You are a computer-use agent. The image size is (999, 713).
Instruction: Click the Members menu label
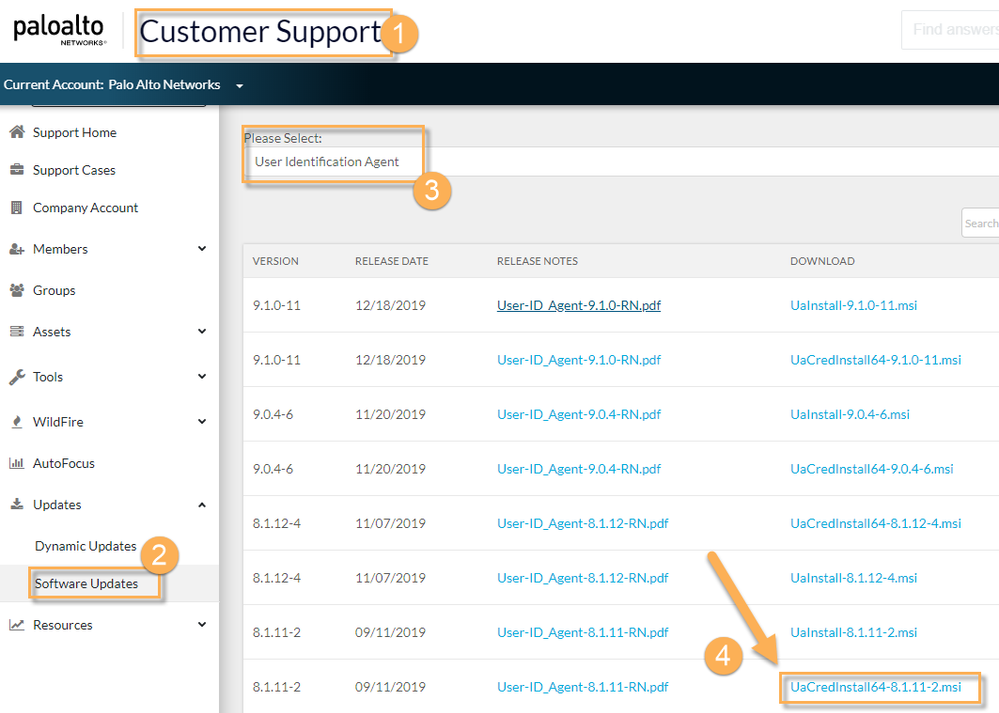[x=61, y=249]
